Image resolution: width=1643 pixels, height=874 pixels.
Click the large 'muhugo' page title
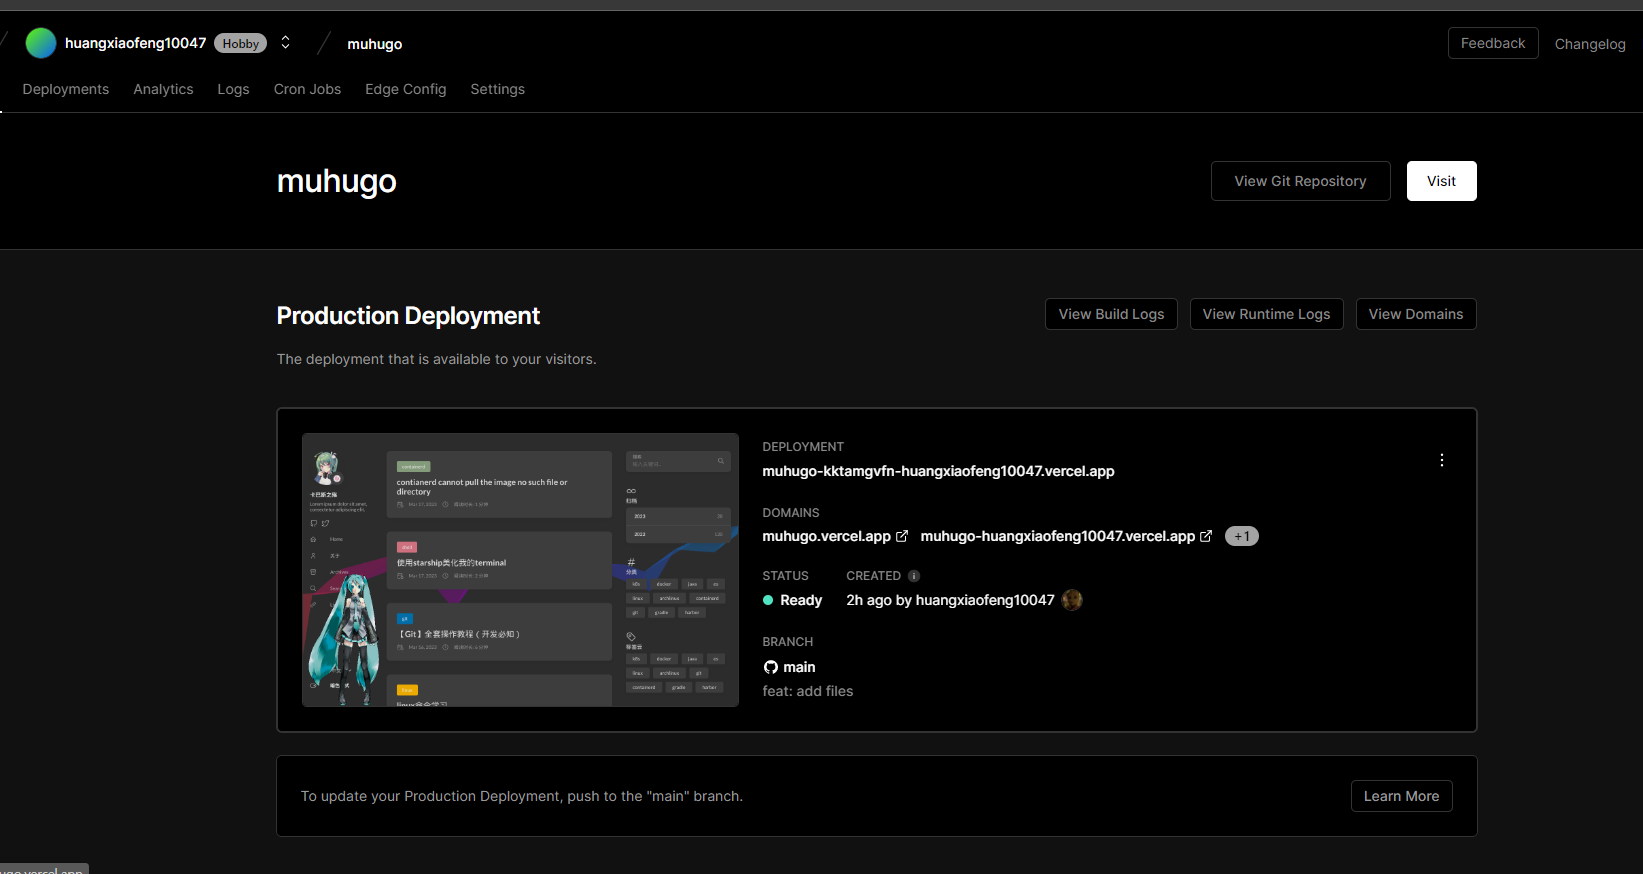coord(336,181)
